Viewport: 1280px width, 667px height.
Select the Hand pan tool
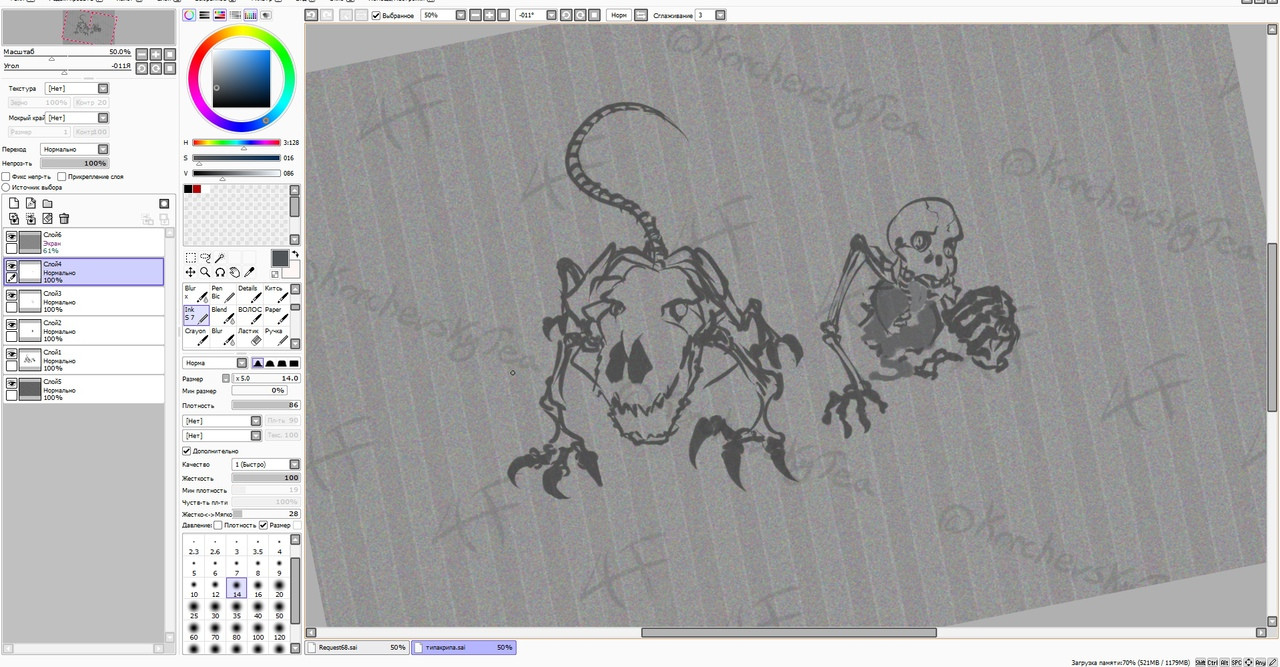pyautogui.click(x=234, y=272)
